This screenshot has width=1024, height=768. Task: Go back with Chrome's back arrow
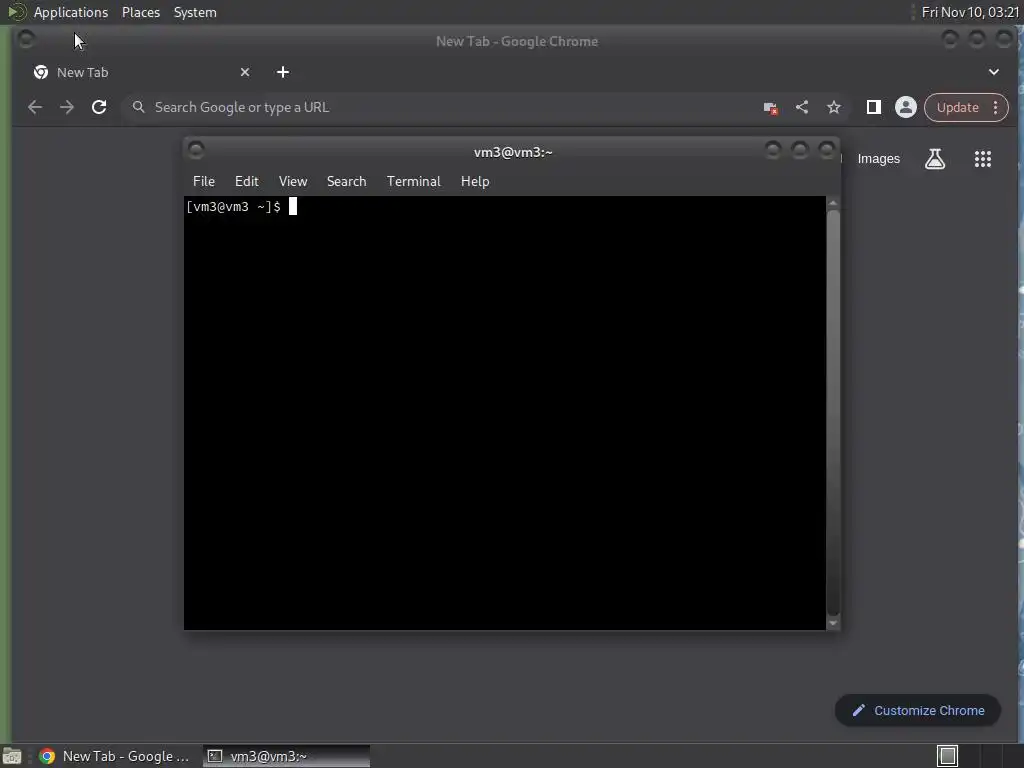click(35, 107)
